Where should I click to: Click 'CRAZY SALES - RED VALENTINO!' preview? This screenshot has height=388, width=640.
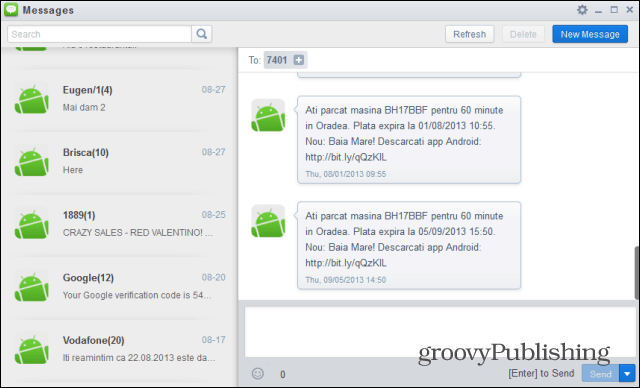coord(138,233)
